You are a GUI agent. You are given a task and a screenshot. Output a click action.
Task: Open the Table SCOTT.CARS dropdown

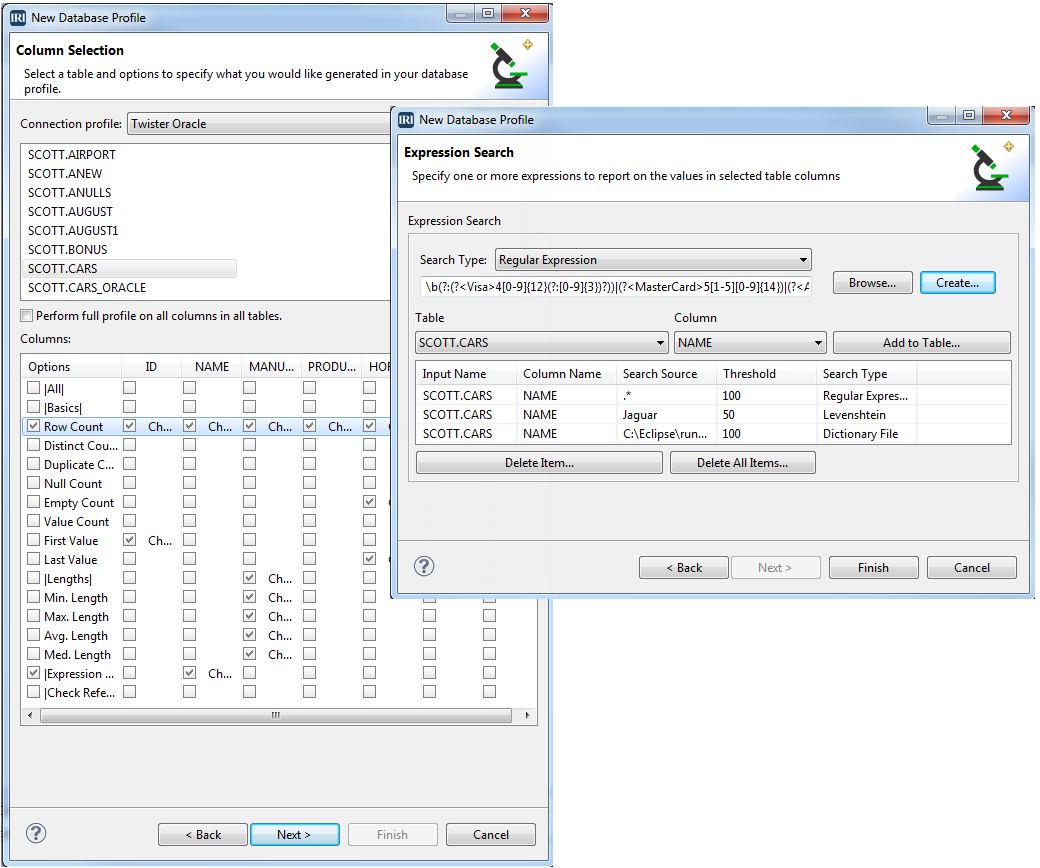pos(541,343)
